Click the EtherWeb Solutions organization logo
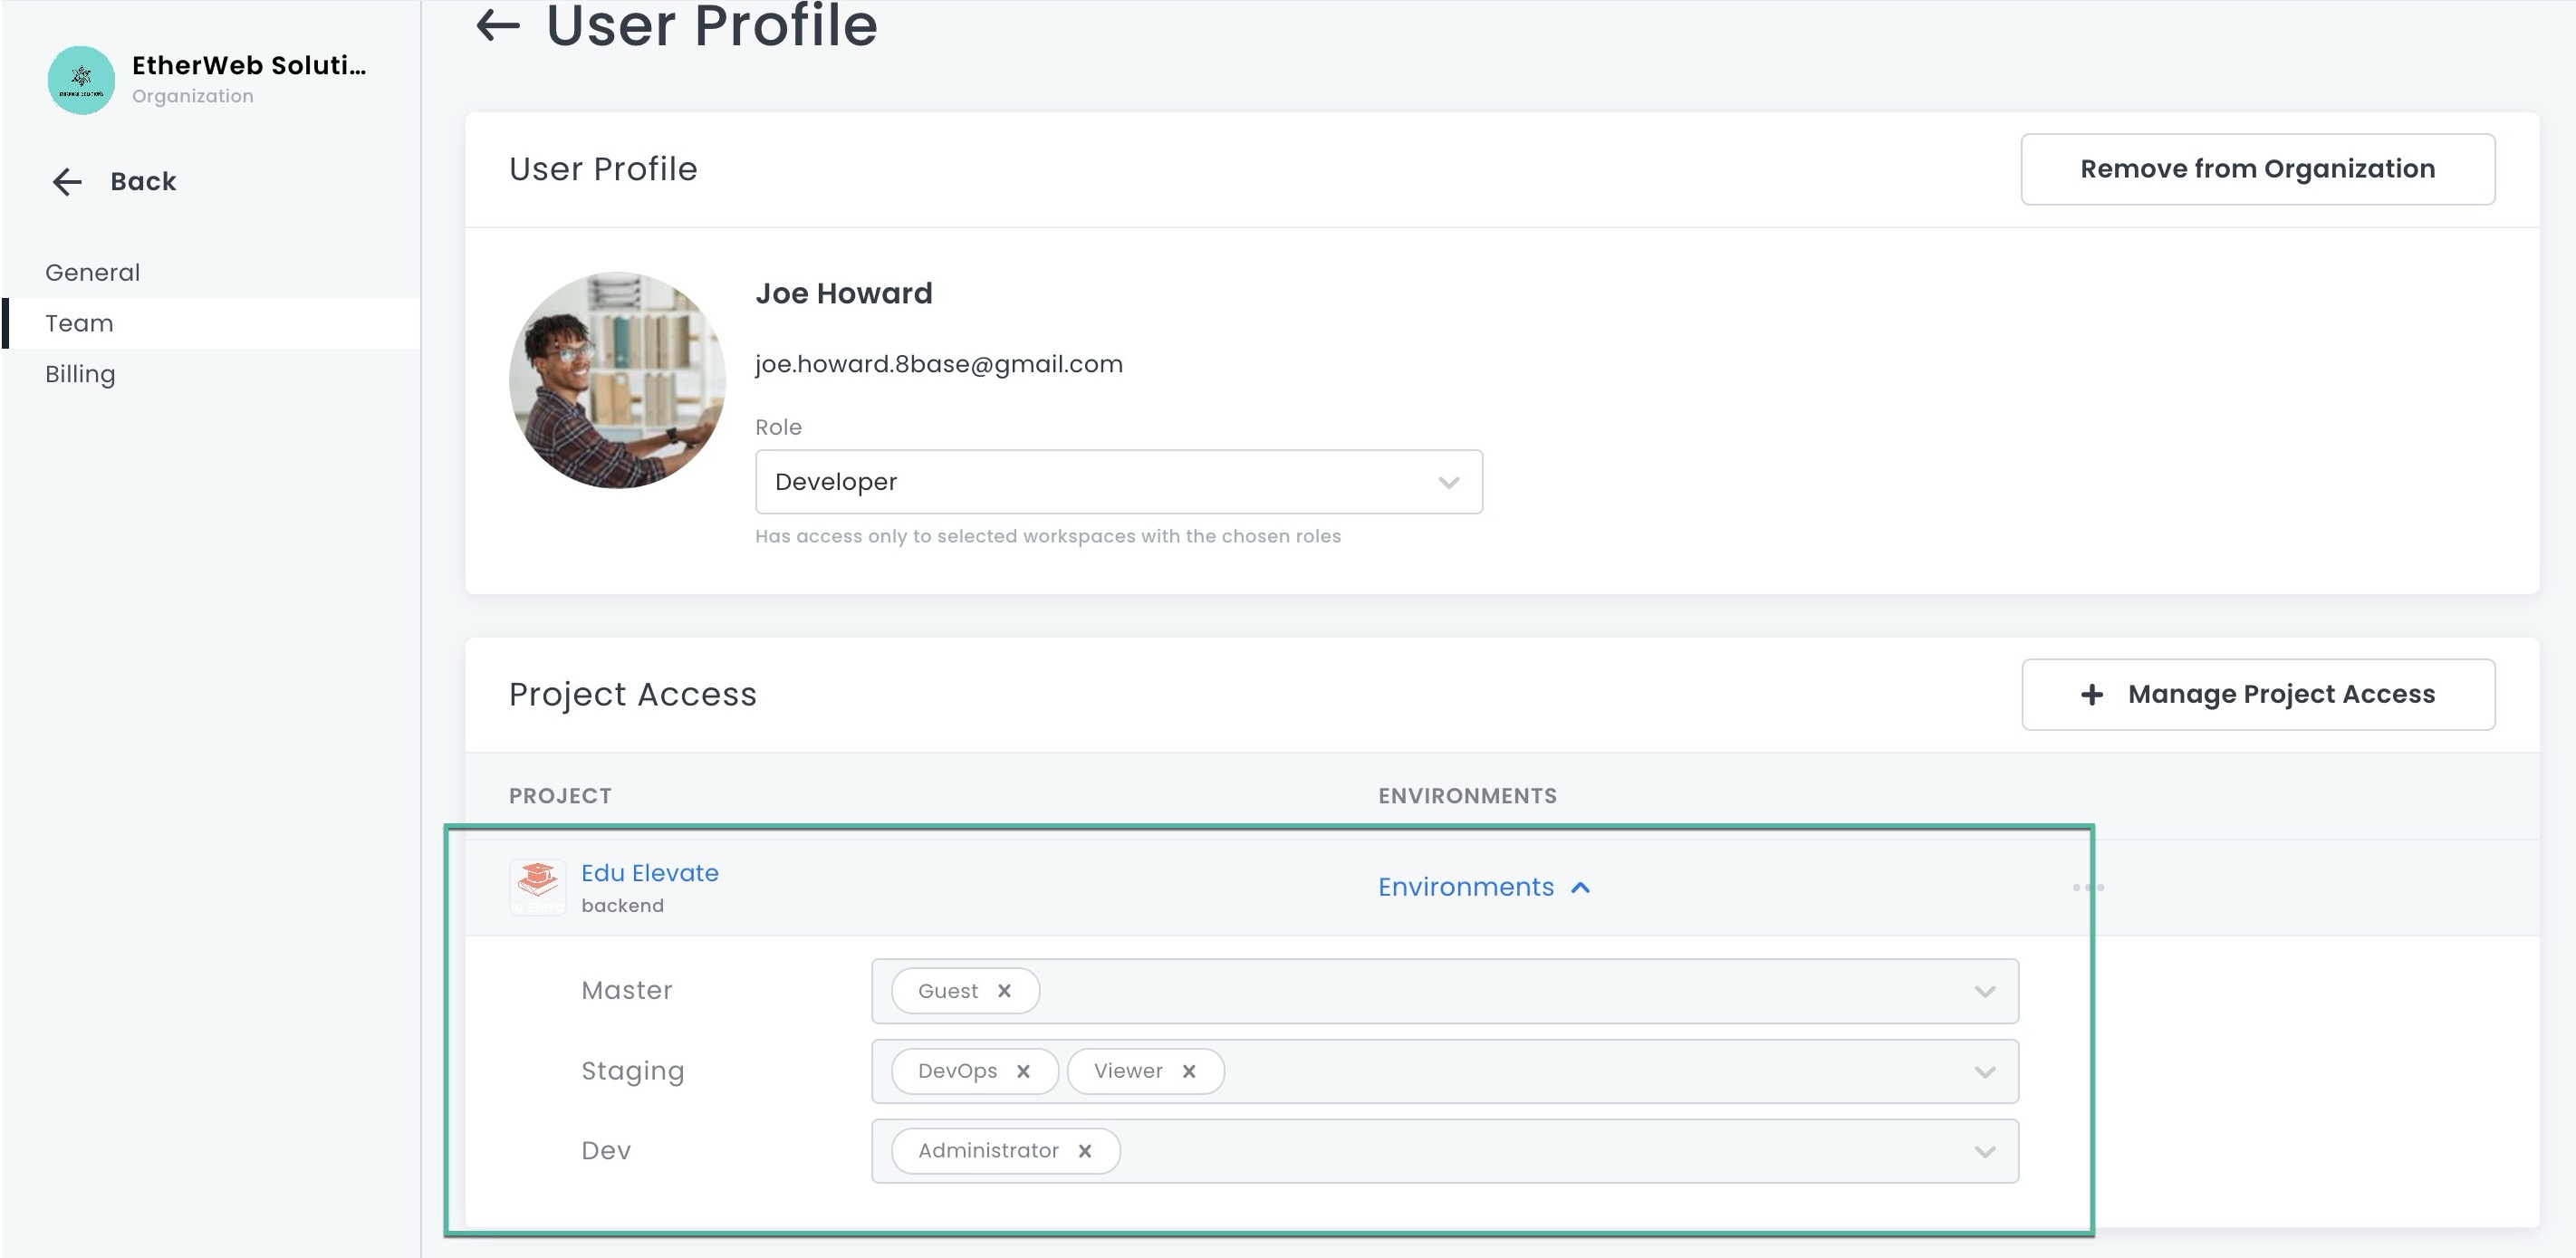The width and height of the screenshot is (2576, 1258). [81, 80]
